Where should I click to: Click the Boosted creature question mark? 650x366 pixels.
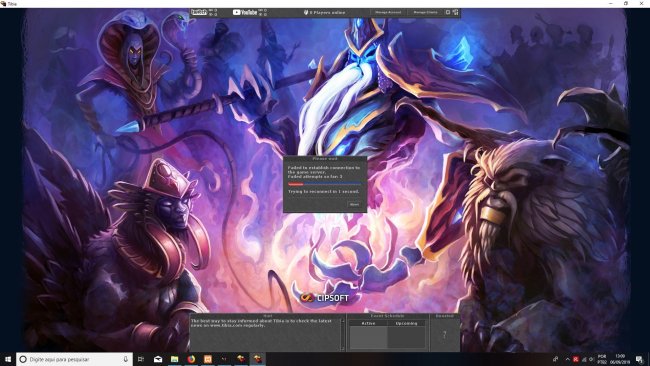tap(444, 334)
